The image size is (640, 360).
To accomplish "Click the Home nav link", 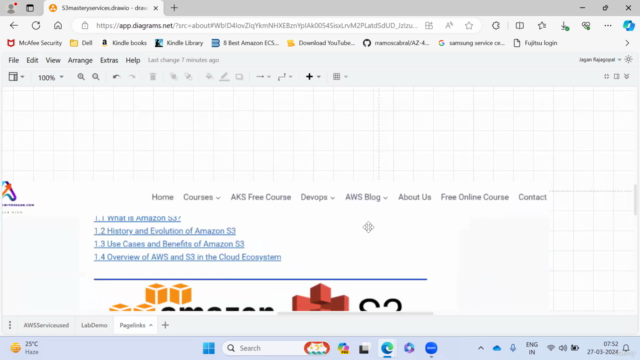I will pyautogui.click(x=162, y=197).
